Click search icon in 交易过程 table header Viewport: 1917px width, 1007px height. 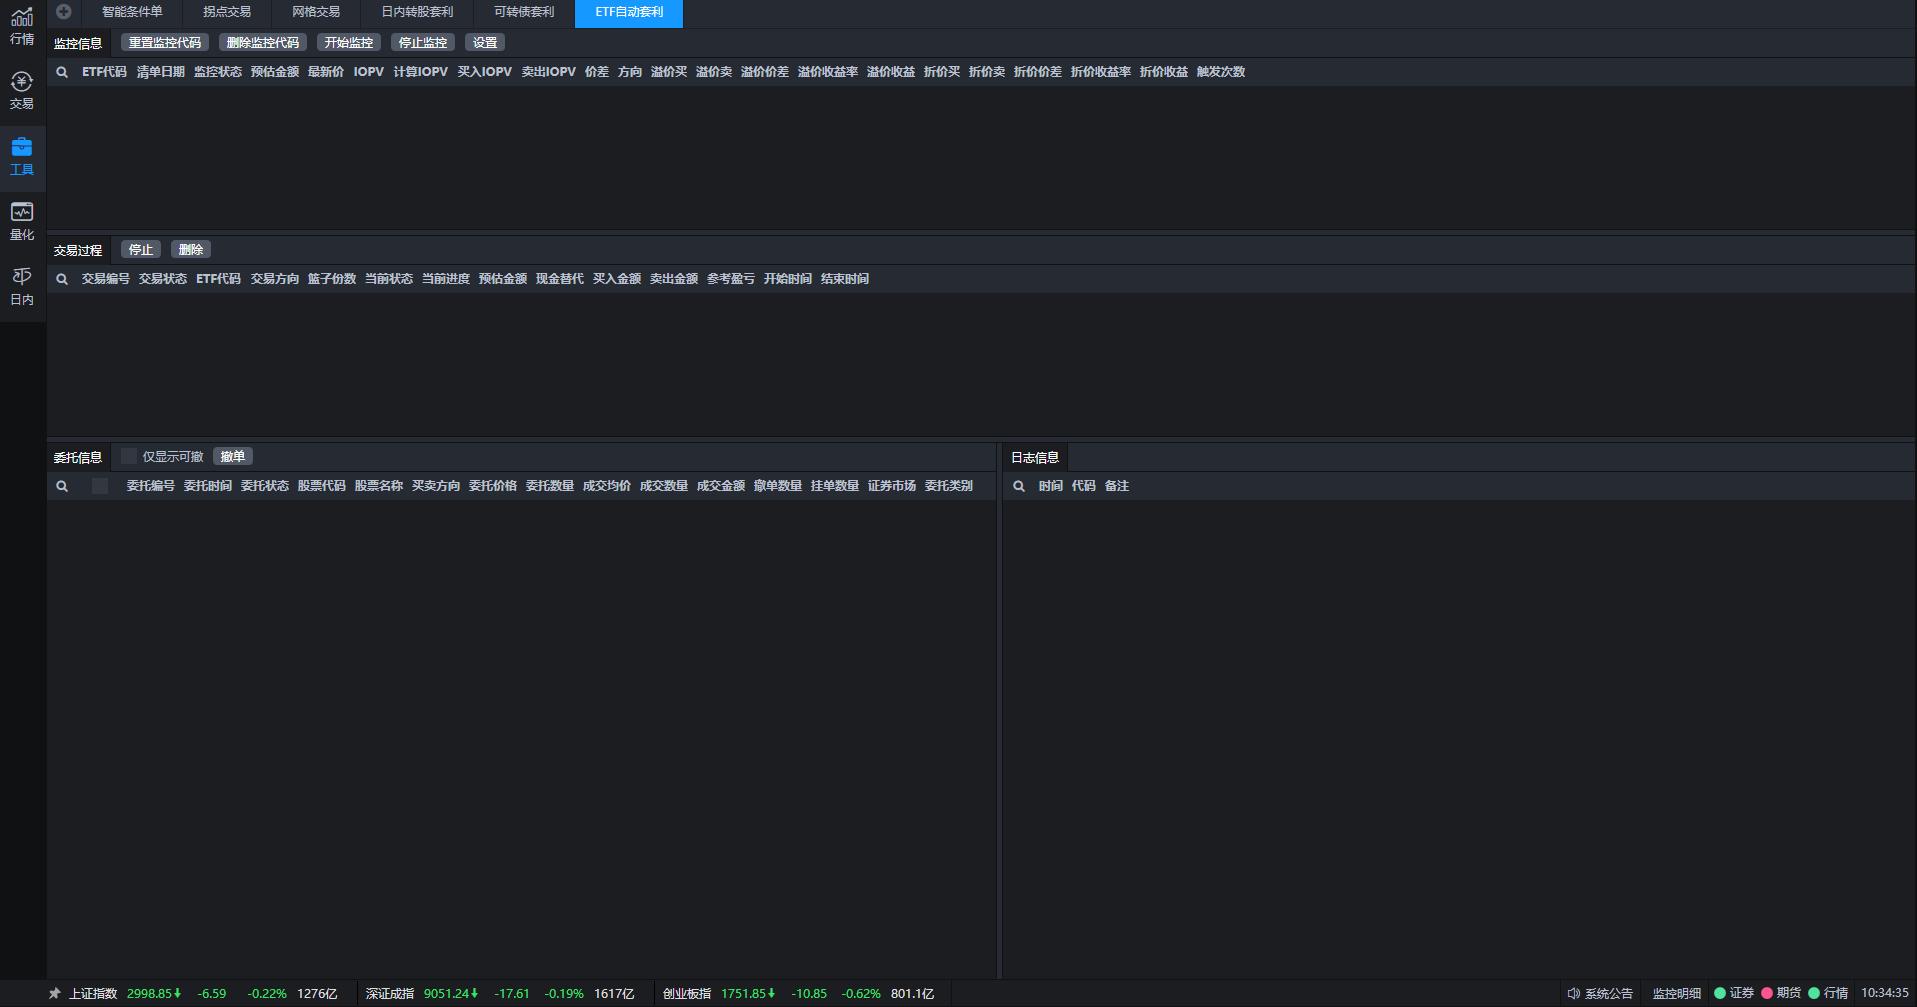[62, 279]
